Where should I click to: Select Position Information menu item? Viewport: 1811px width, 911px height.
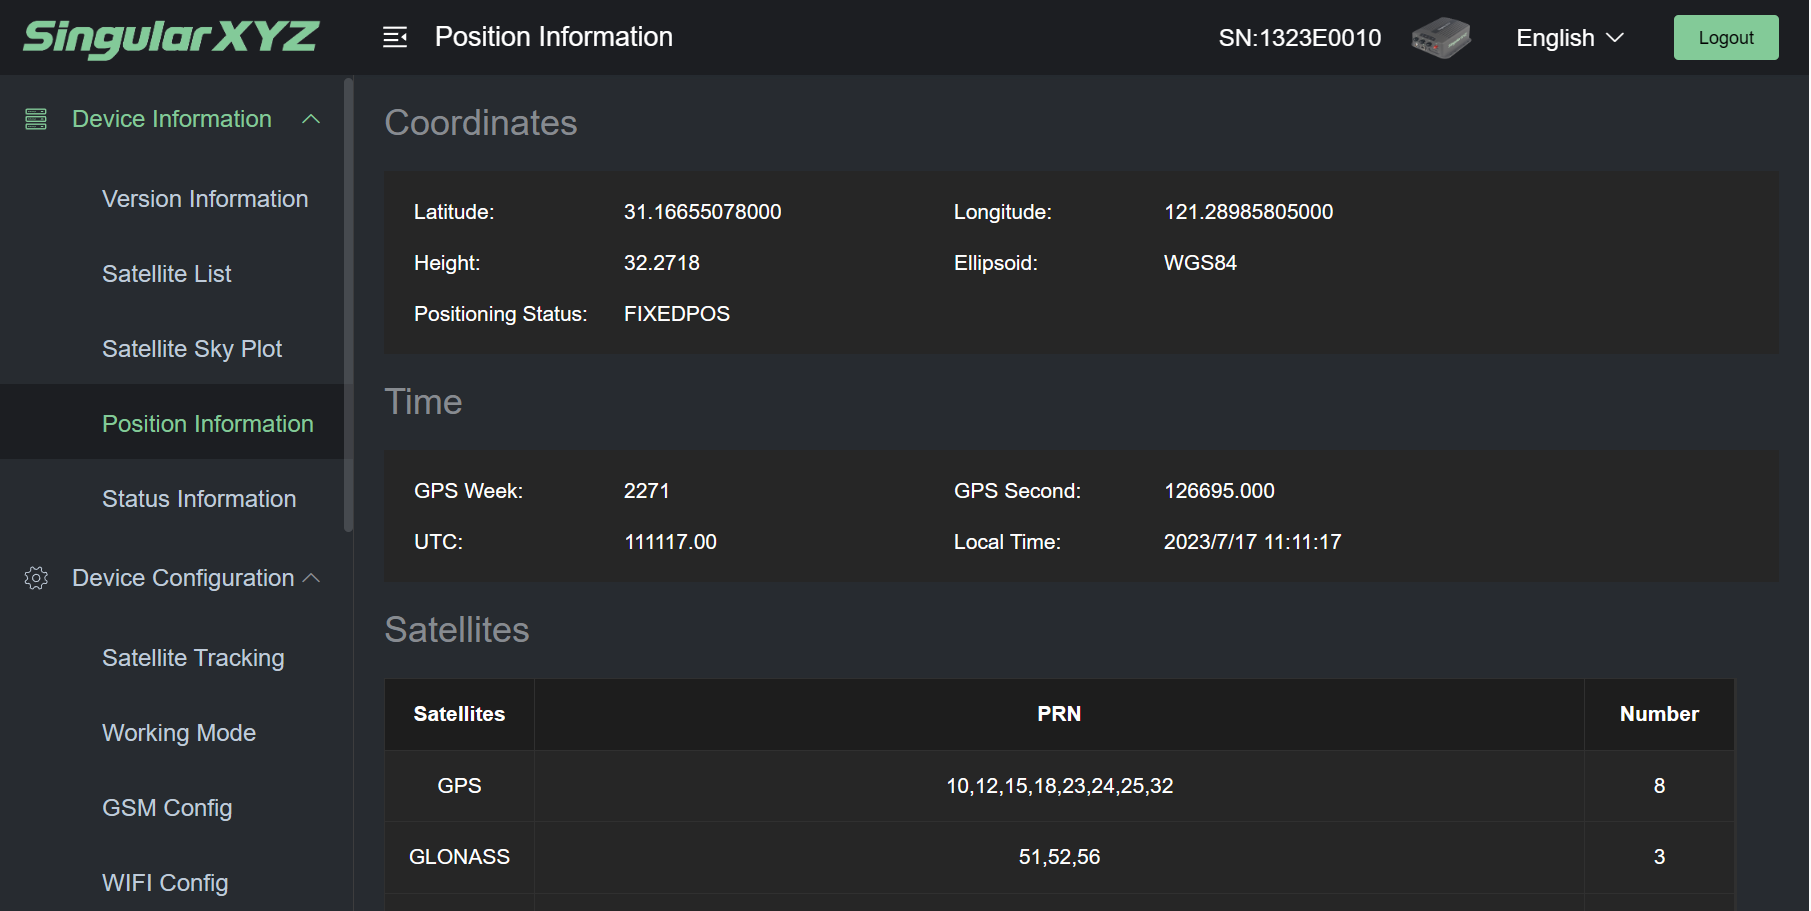click(x=208, y=424)
